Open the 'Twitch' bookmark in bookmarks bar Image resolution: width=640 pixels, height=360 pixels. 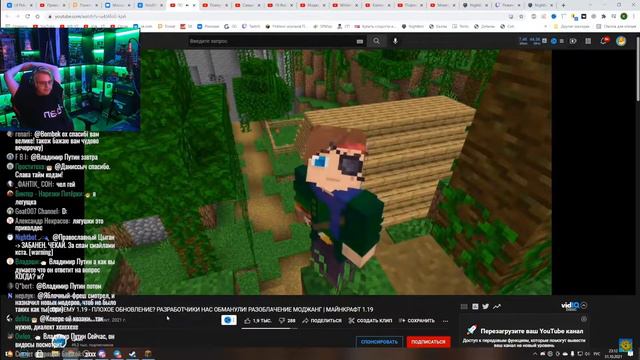point(251,26)
